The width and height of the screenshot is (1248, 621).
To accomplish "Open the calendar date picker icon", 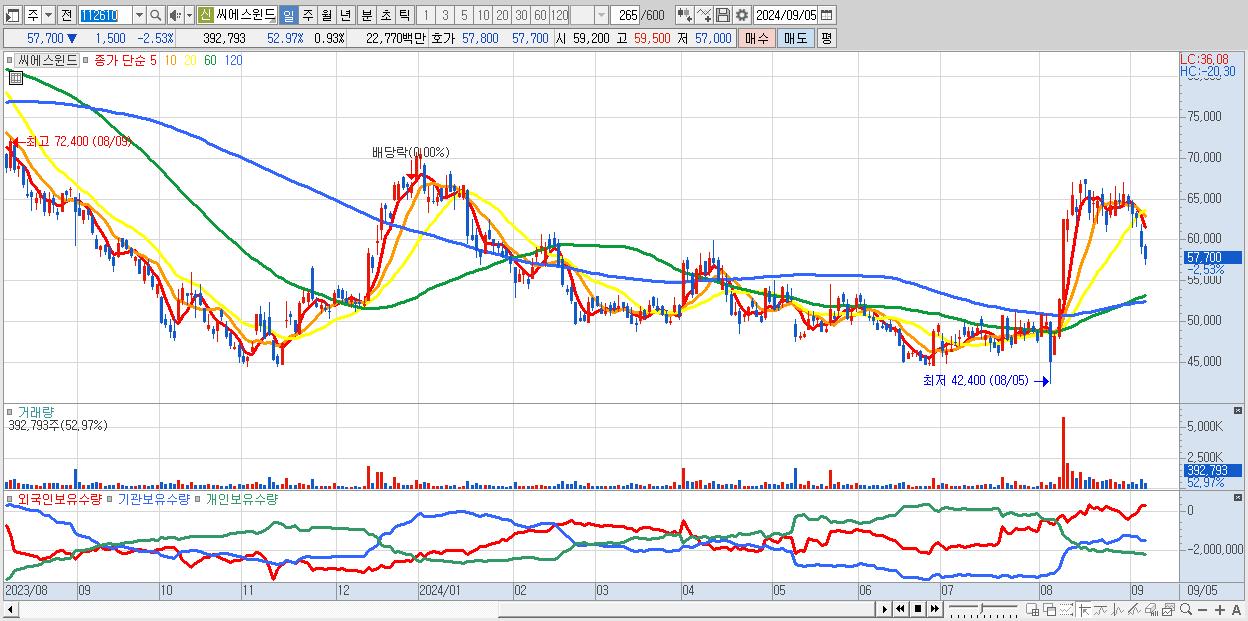I will click(827, 15).
